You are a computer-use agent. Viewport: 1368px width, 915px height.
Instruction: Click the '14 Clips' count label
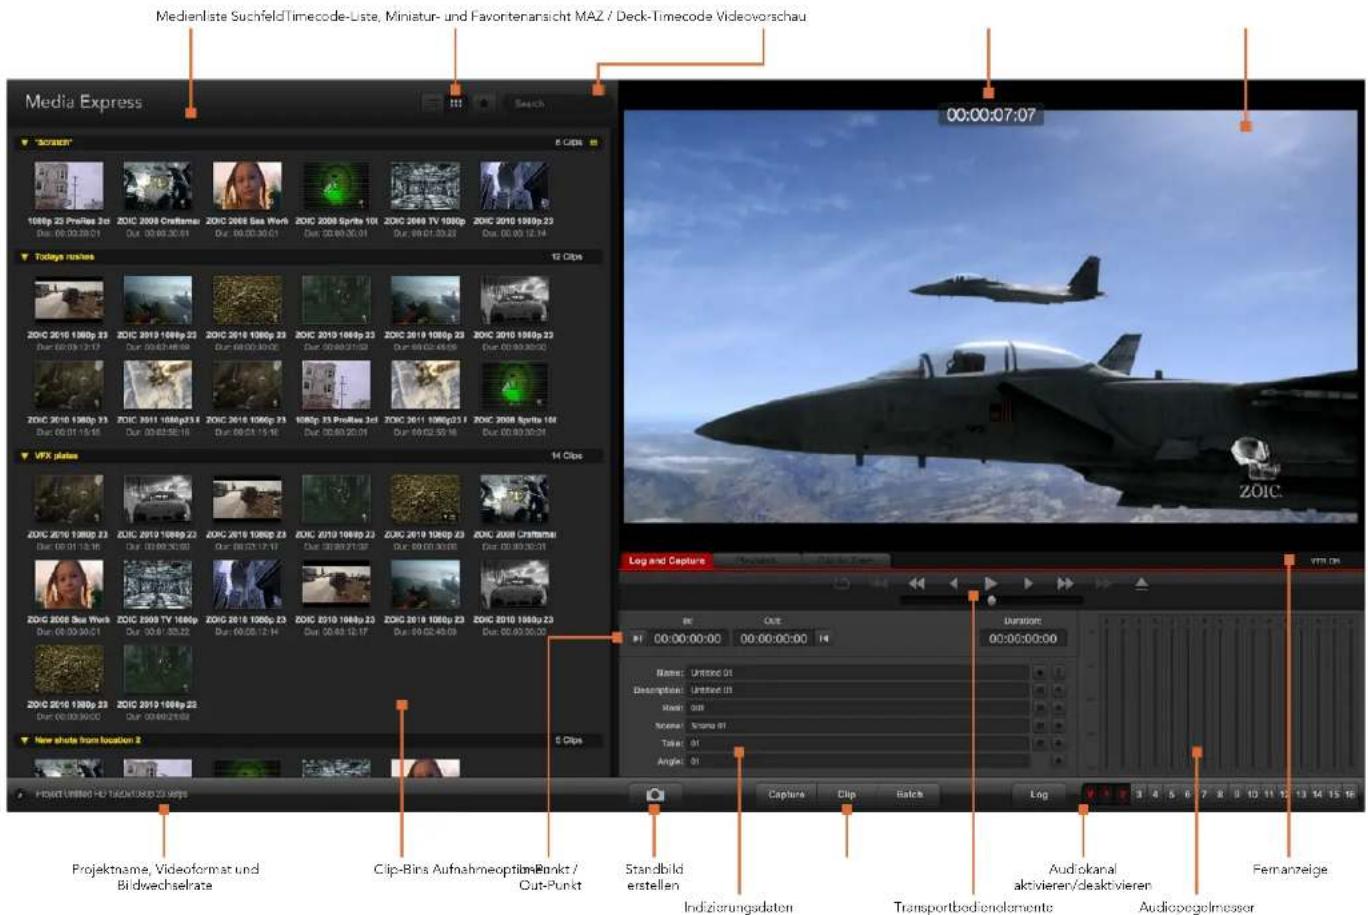pos(566,456)
